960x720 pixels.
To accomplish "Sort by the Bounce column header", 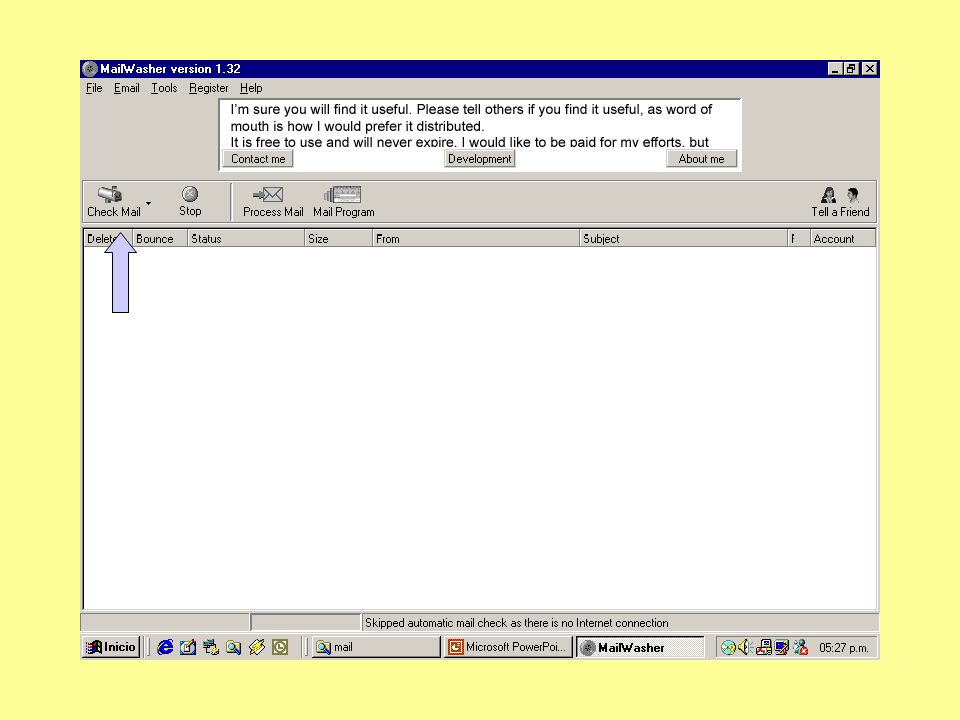I will click(x=159, y=239).
